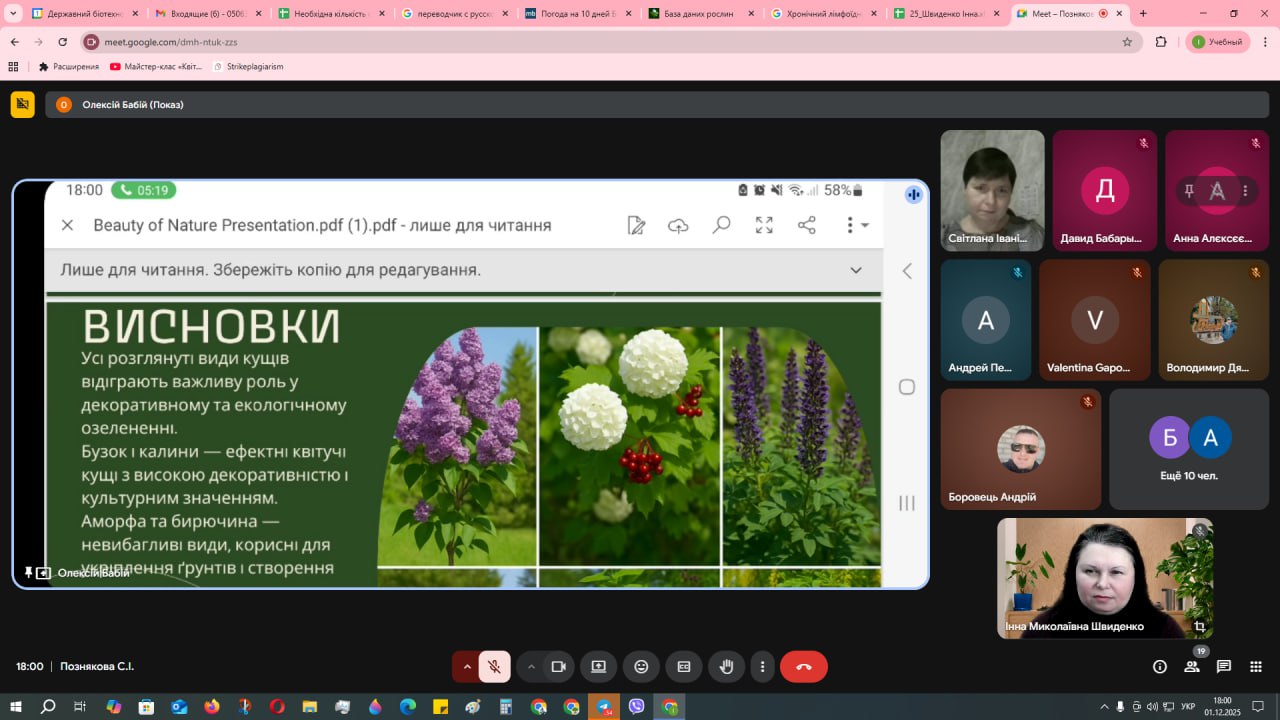Unmute the microphone in Meet

point(494,666)
